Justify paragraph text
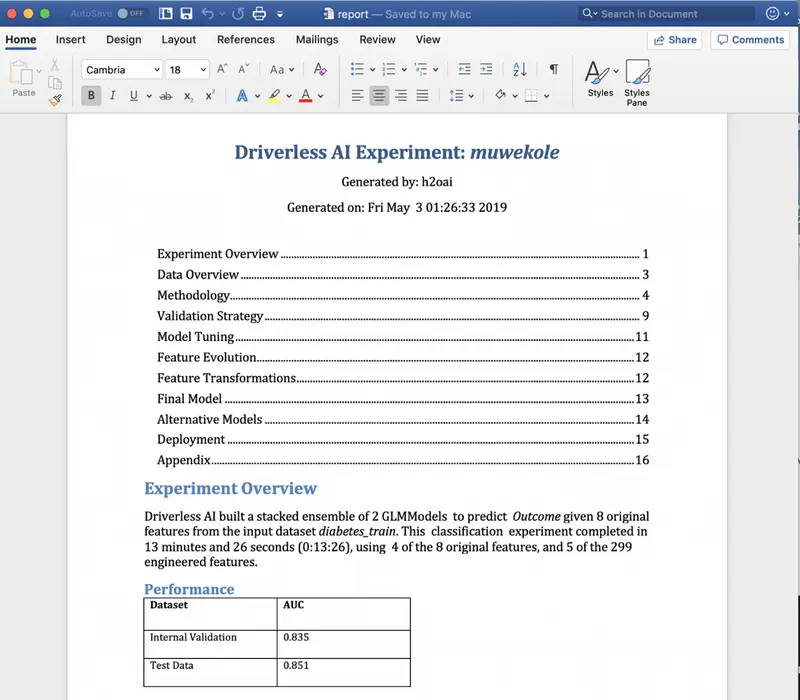 (422, 96)
